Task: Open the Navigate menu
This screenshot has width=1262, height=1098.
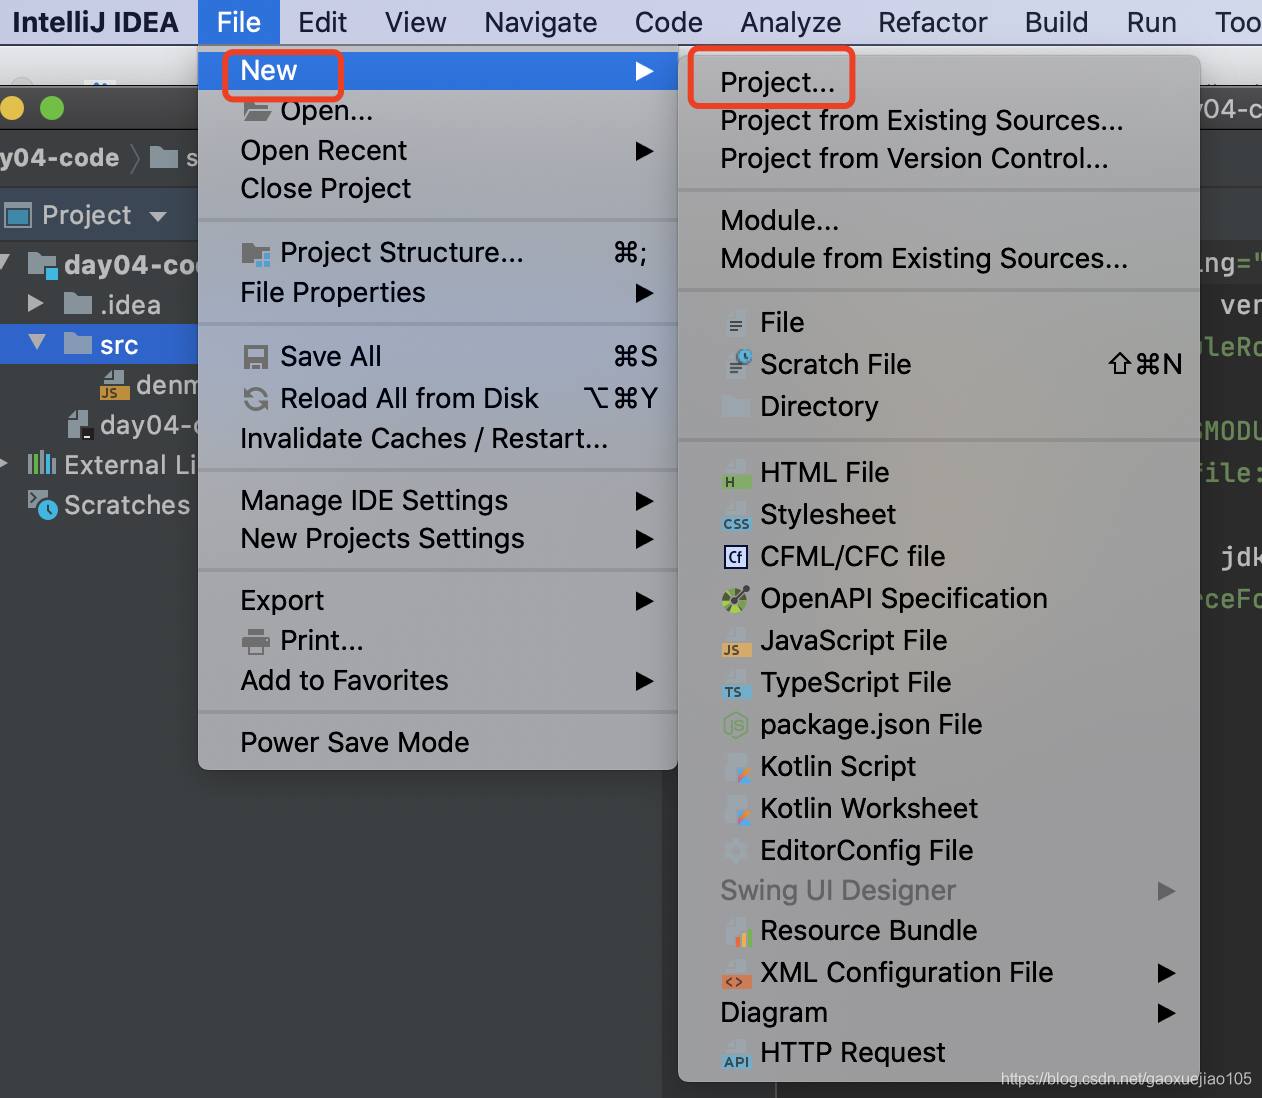Action: tap(541, 22)
